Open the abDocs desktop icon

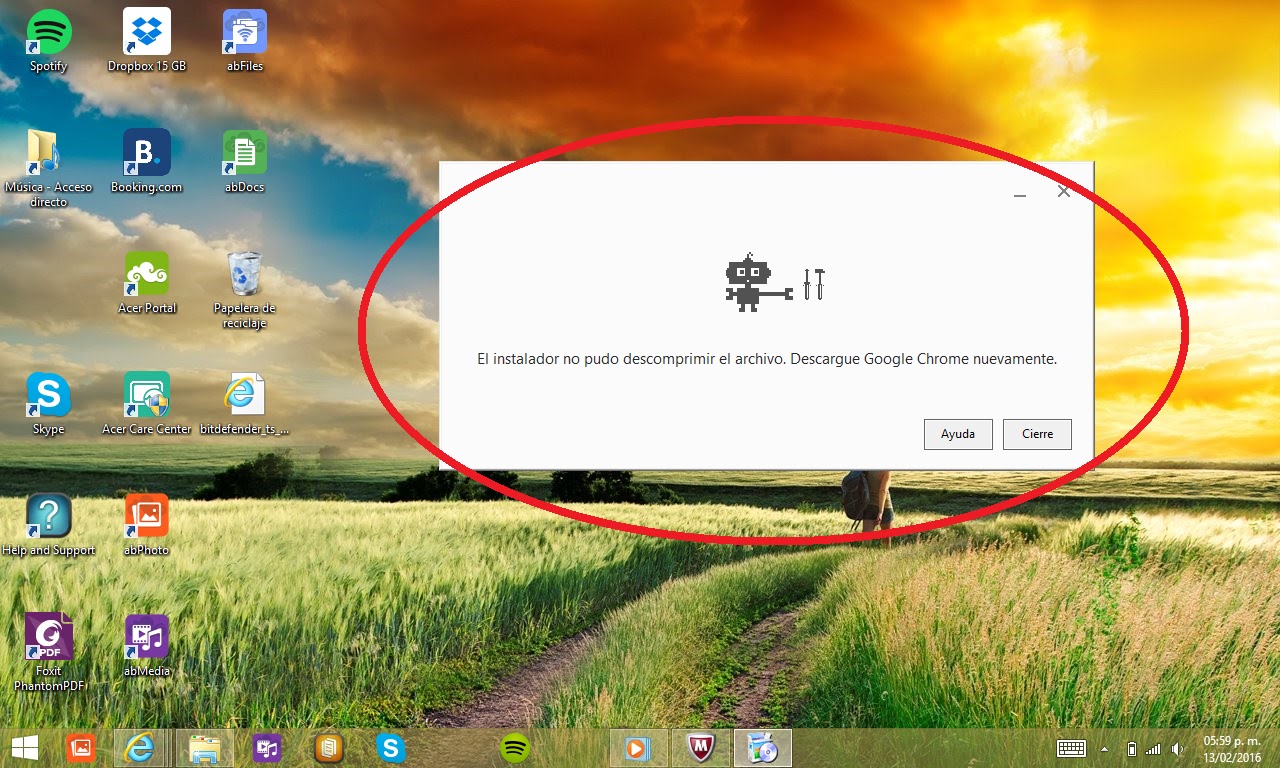pos(245,162)
